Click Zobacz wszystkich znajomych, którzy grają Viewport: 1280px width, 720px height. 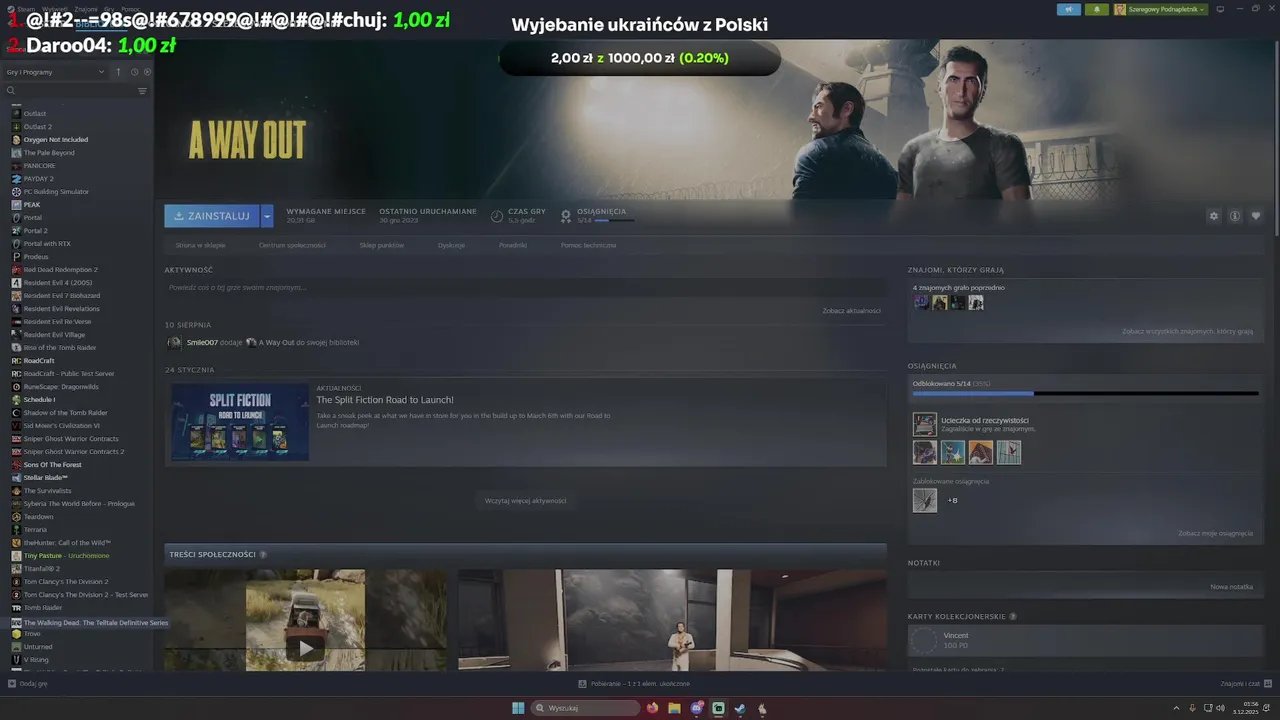(1187, 331)
